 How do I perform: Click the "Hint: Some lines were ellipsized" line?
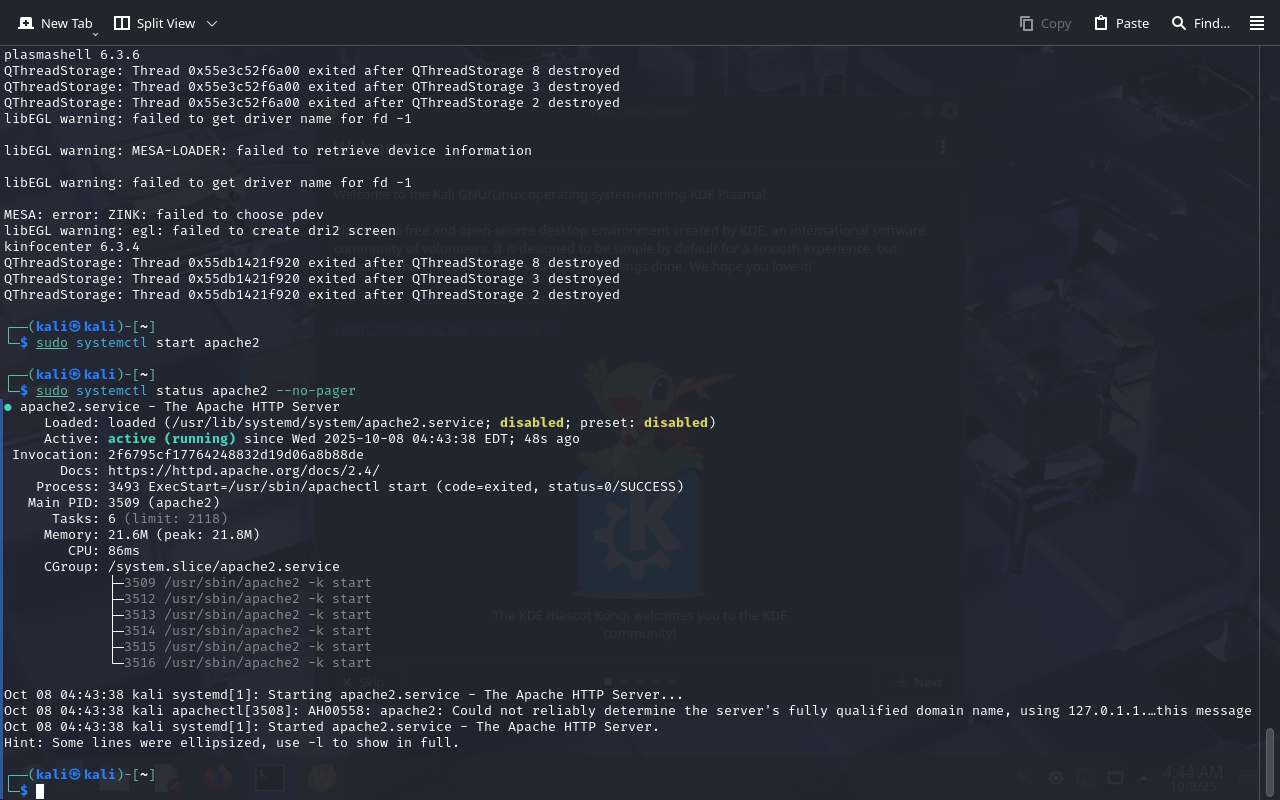click(231, 743)
